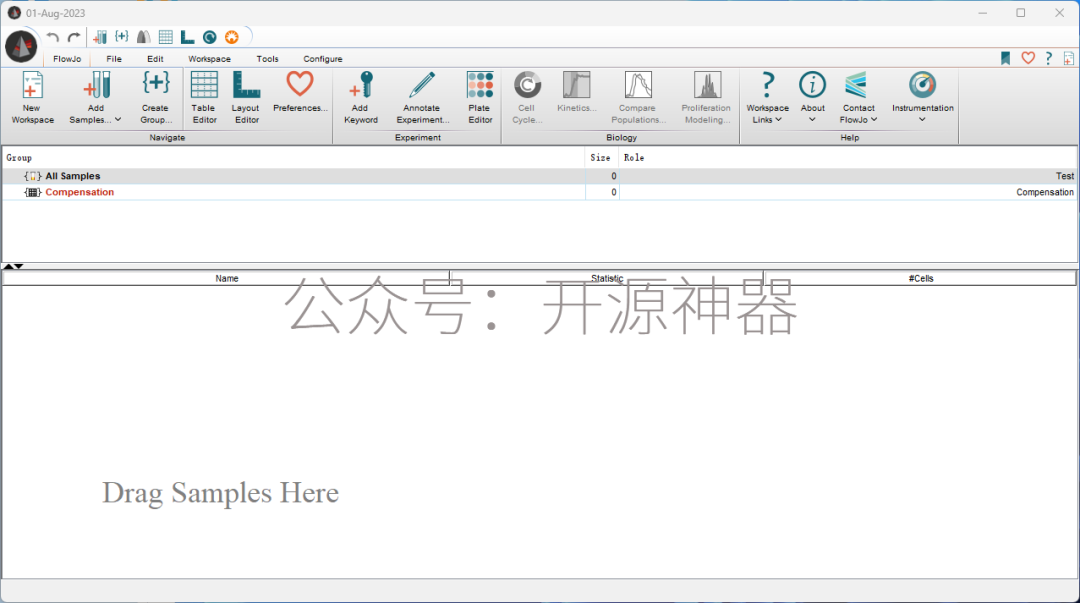Click the About info icon
The height and width of the screenshot is (603, 1080).
click(x=813, y=85)
